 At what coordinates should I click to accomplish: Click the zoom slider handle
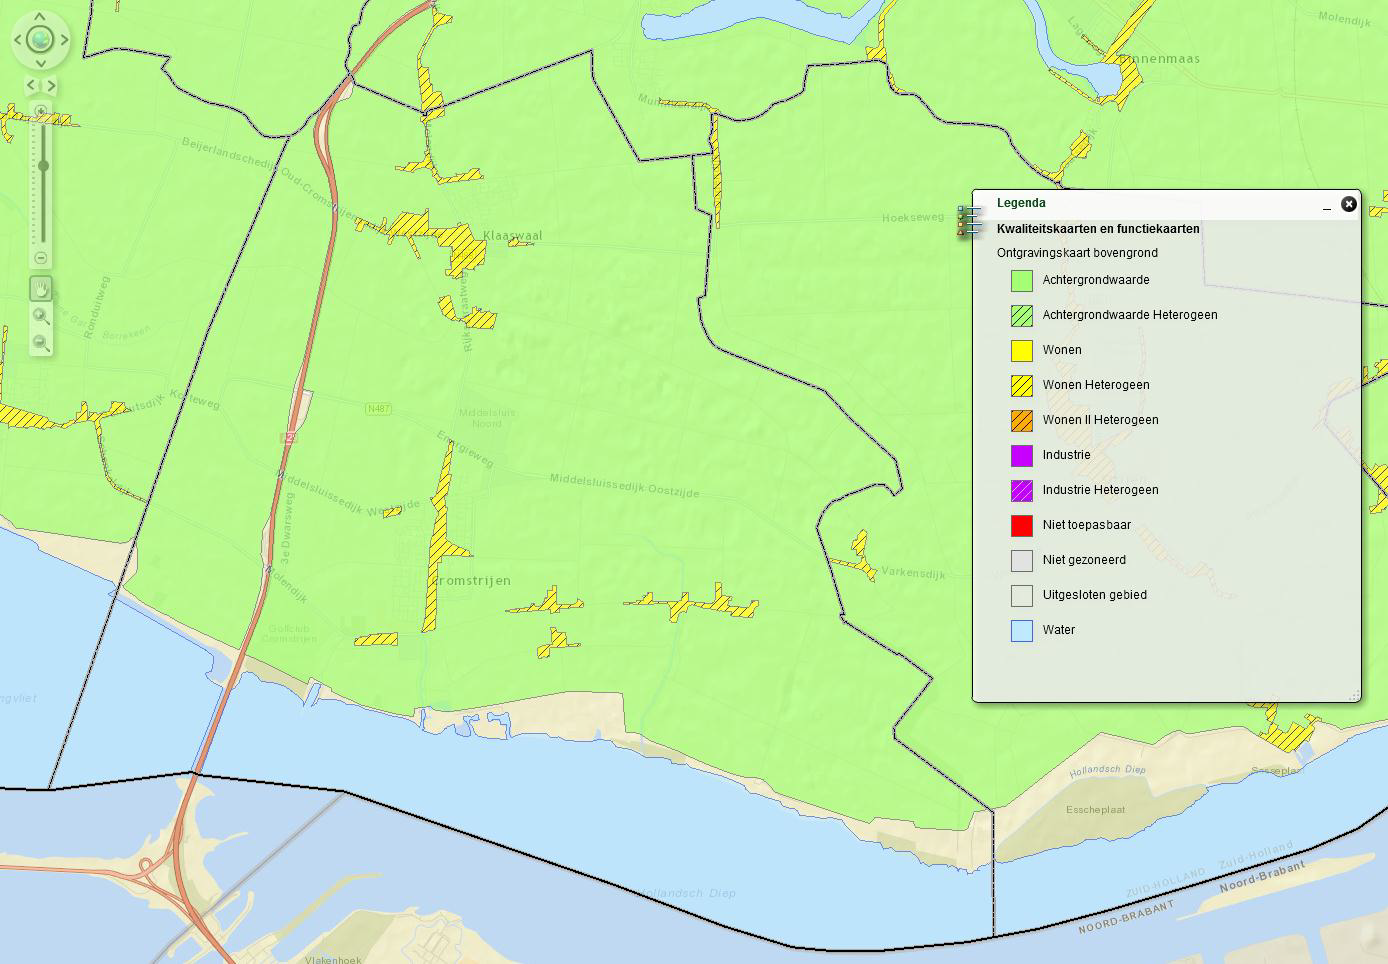43,166
